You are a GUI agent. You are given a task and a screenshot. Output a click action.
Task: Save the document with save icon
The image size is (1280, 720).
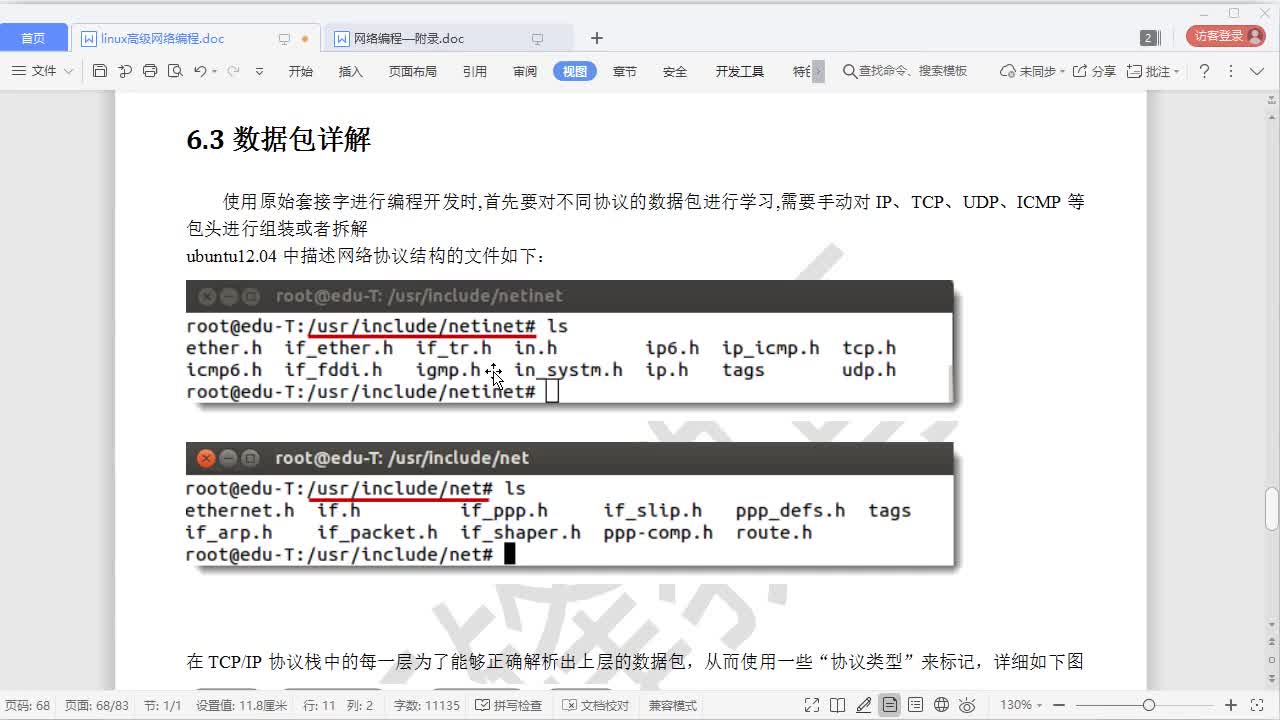coord(99,71)
